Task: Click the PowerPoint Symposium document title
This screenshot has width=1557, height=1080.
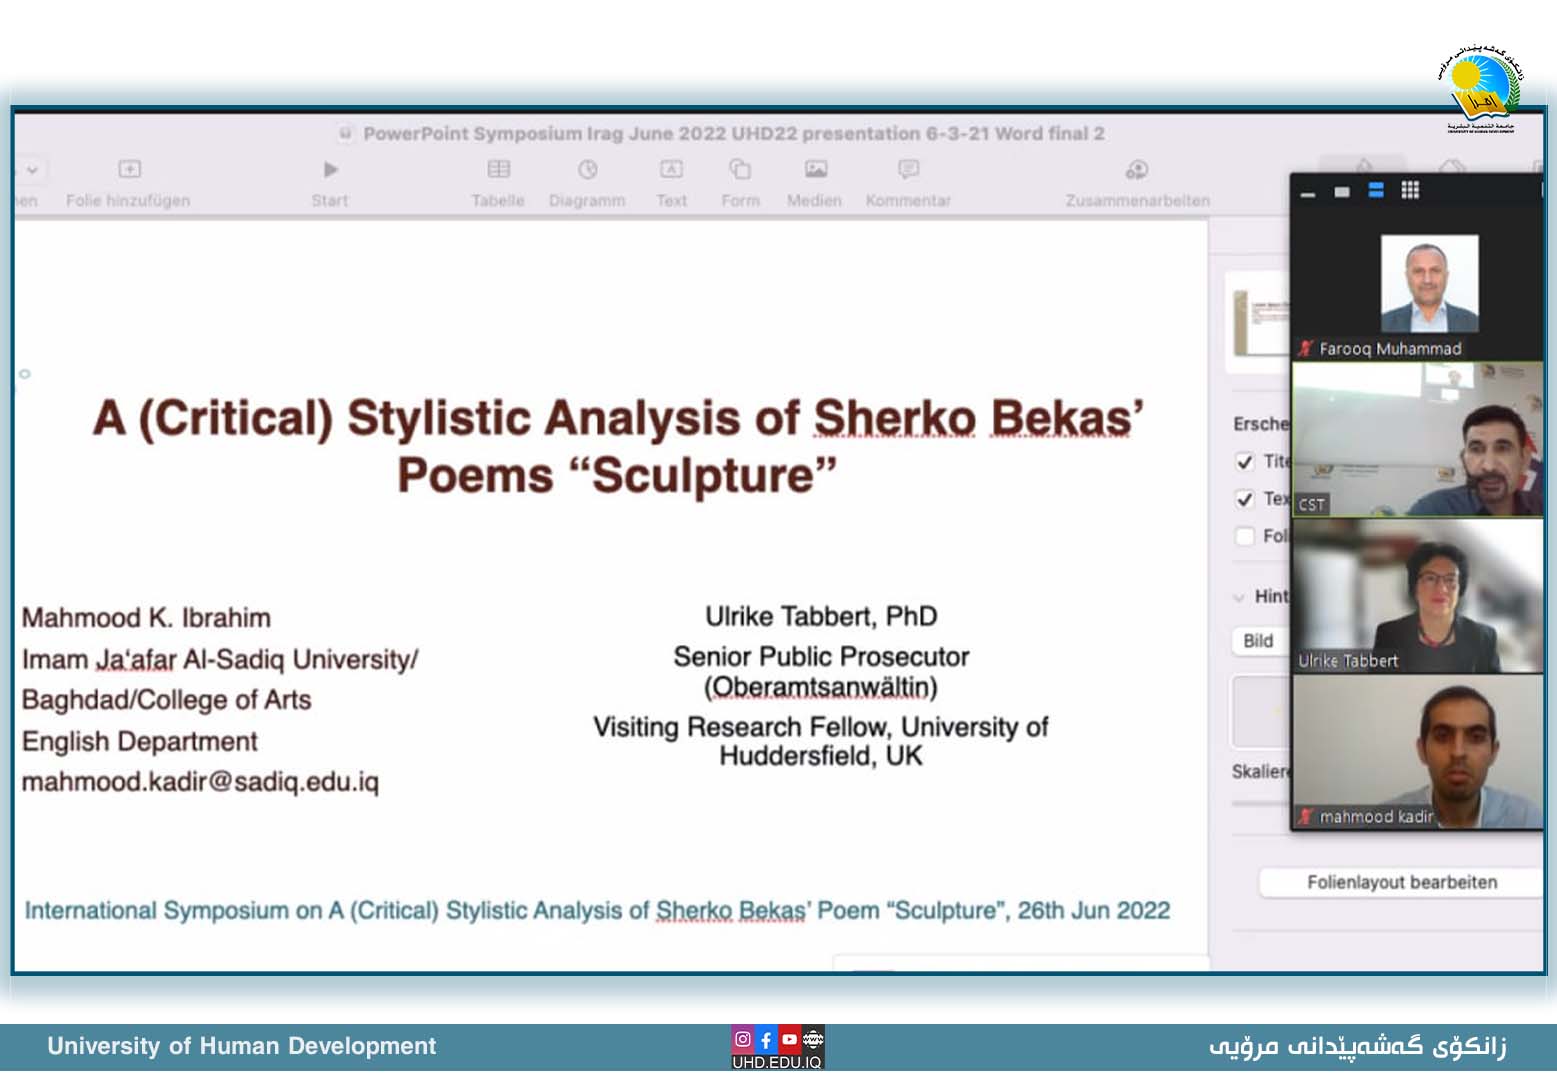Action: click(733, 134)
